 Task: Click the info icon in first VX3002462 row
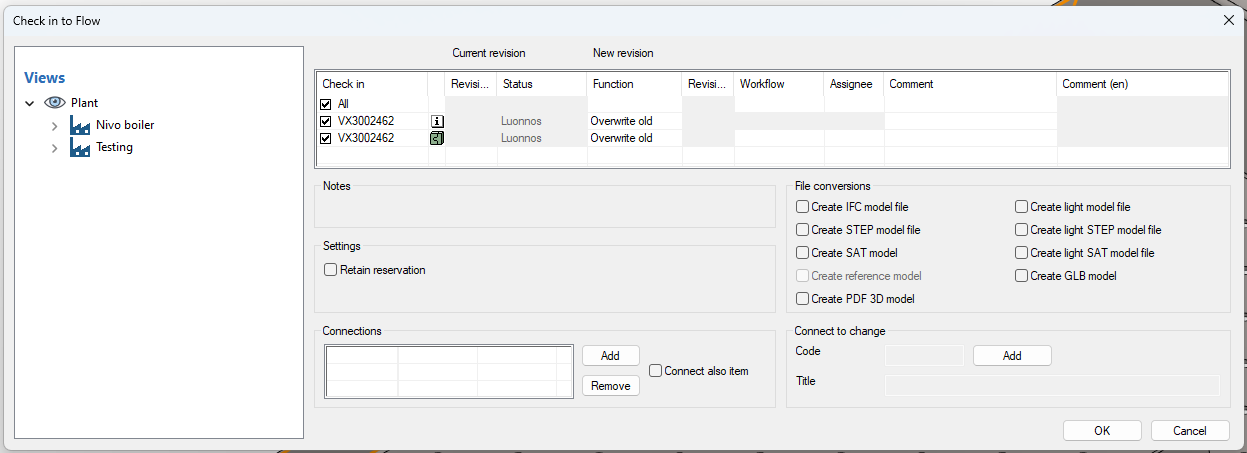[437, 121]
